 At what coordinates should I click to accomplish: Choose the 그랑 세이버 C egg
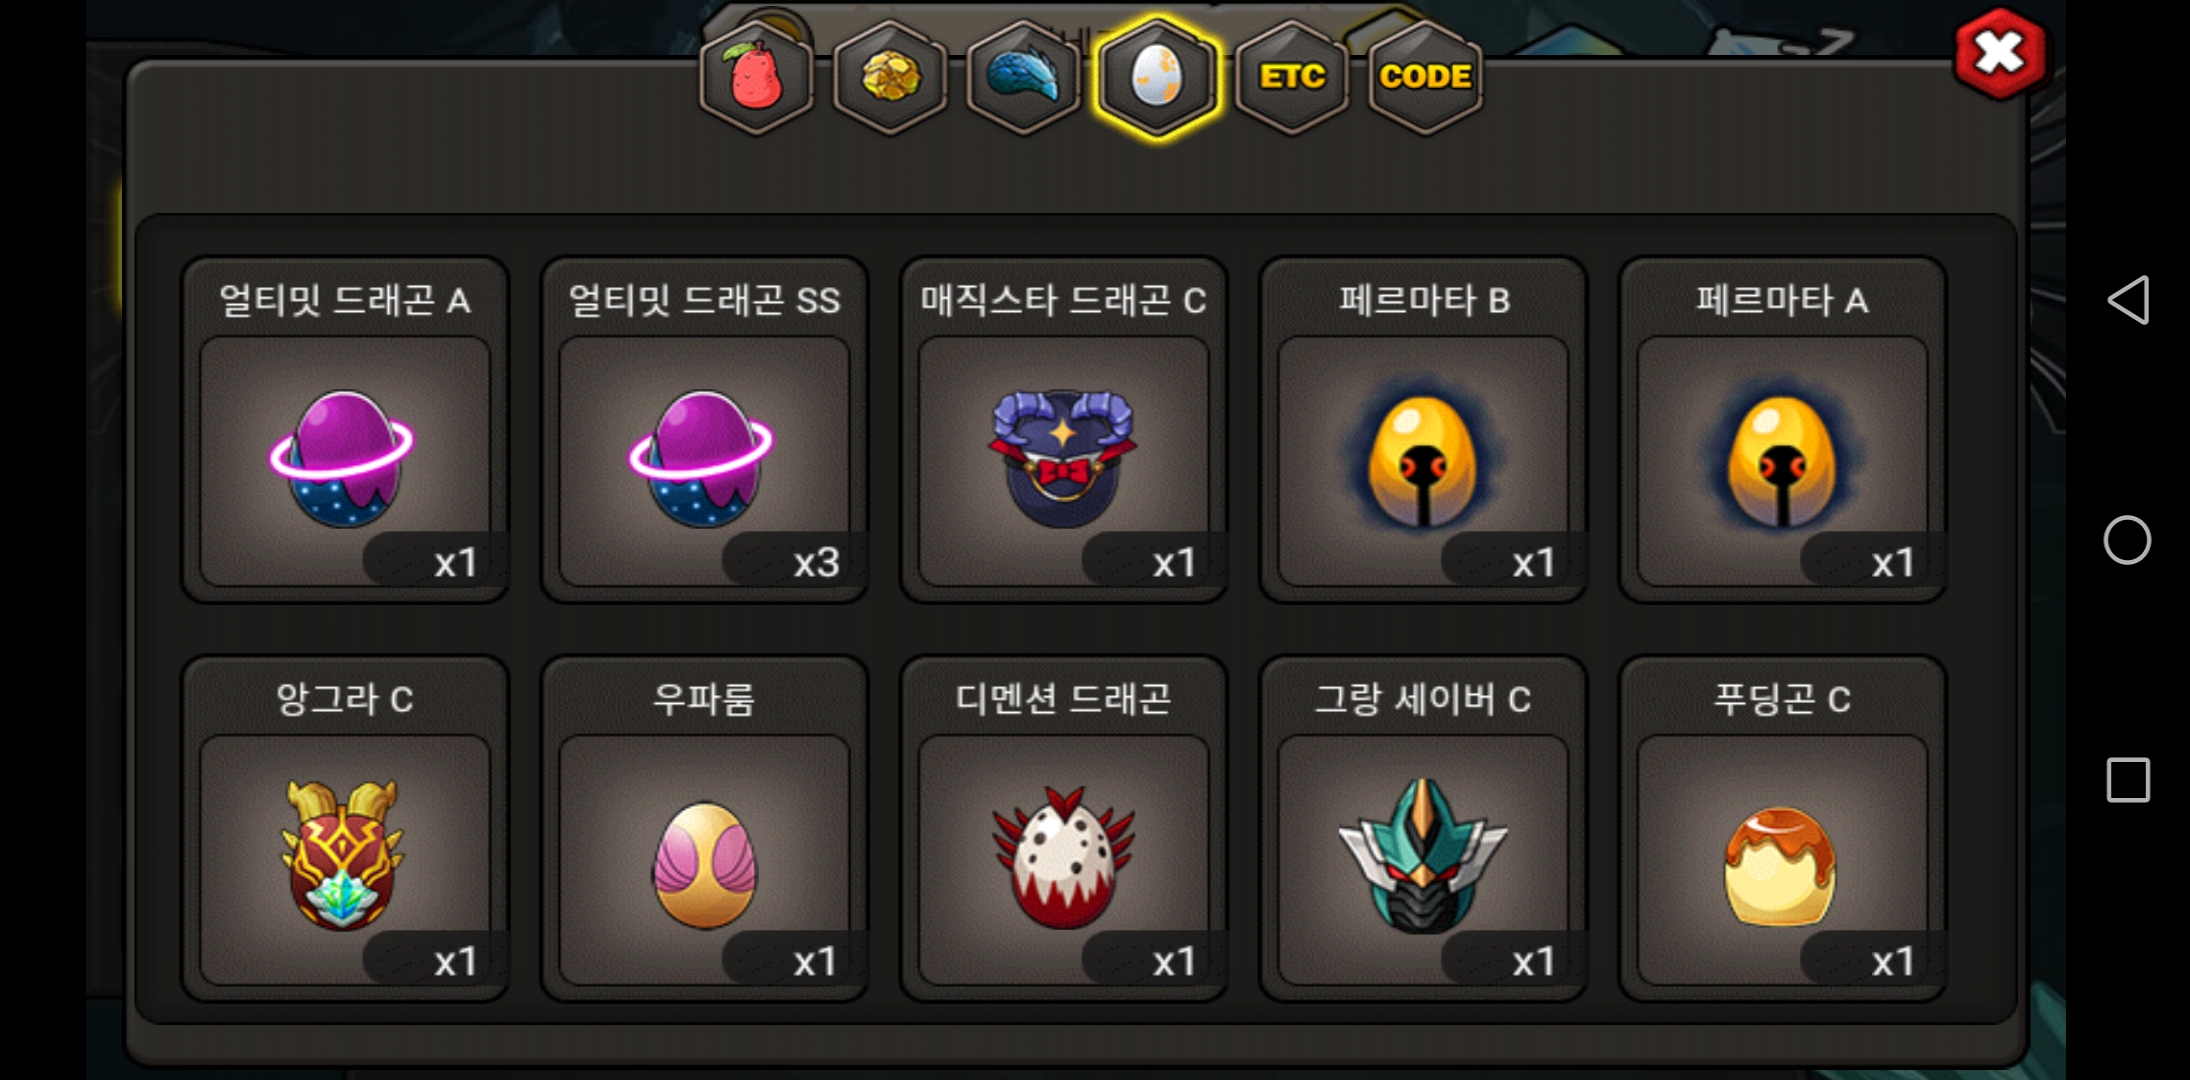click(x=1423, y=829)
